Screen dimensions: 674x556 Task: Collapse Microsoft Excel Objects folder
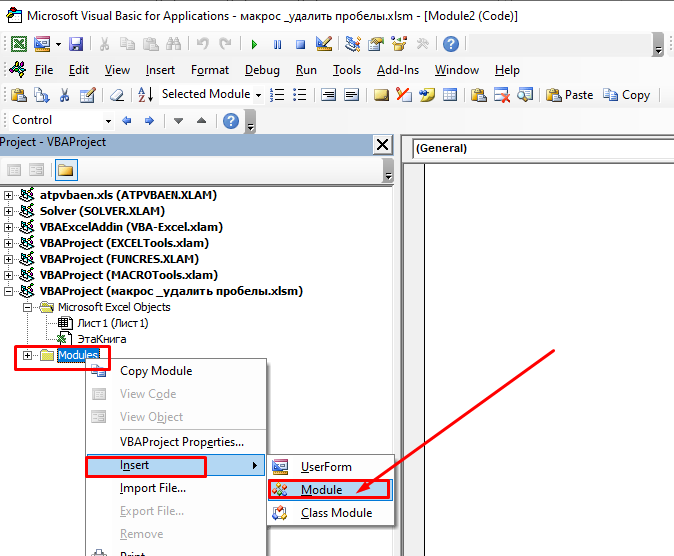pyautogui.click(x=28, y=307)
